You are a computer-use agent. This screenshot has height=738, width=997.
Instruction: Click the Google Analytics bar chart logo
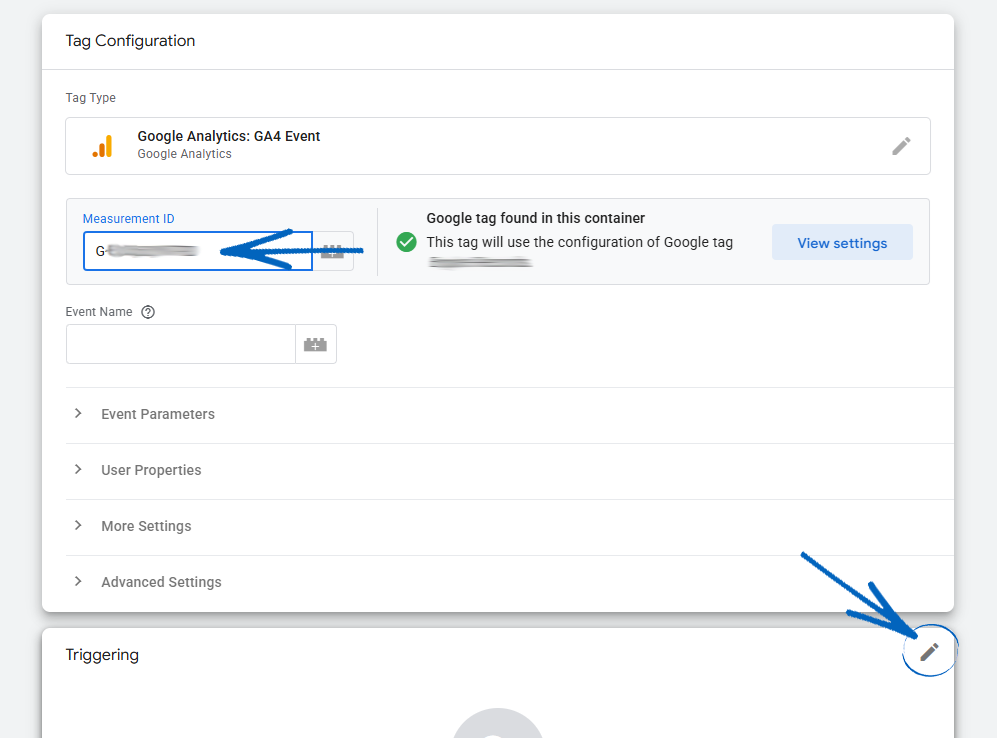(102, 146)
